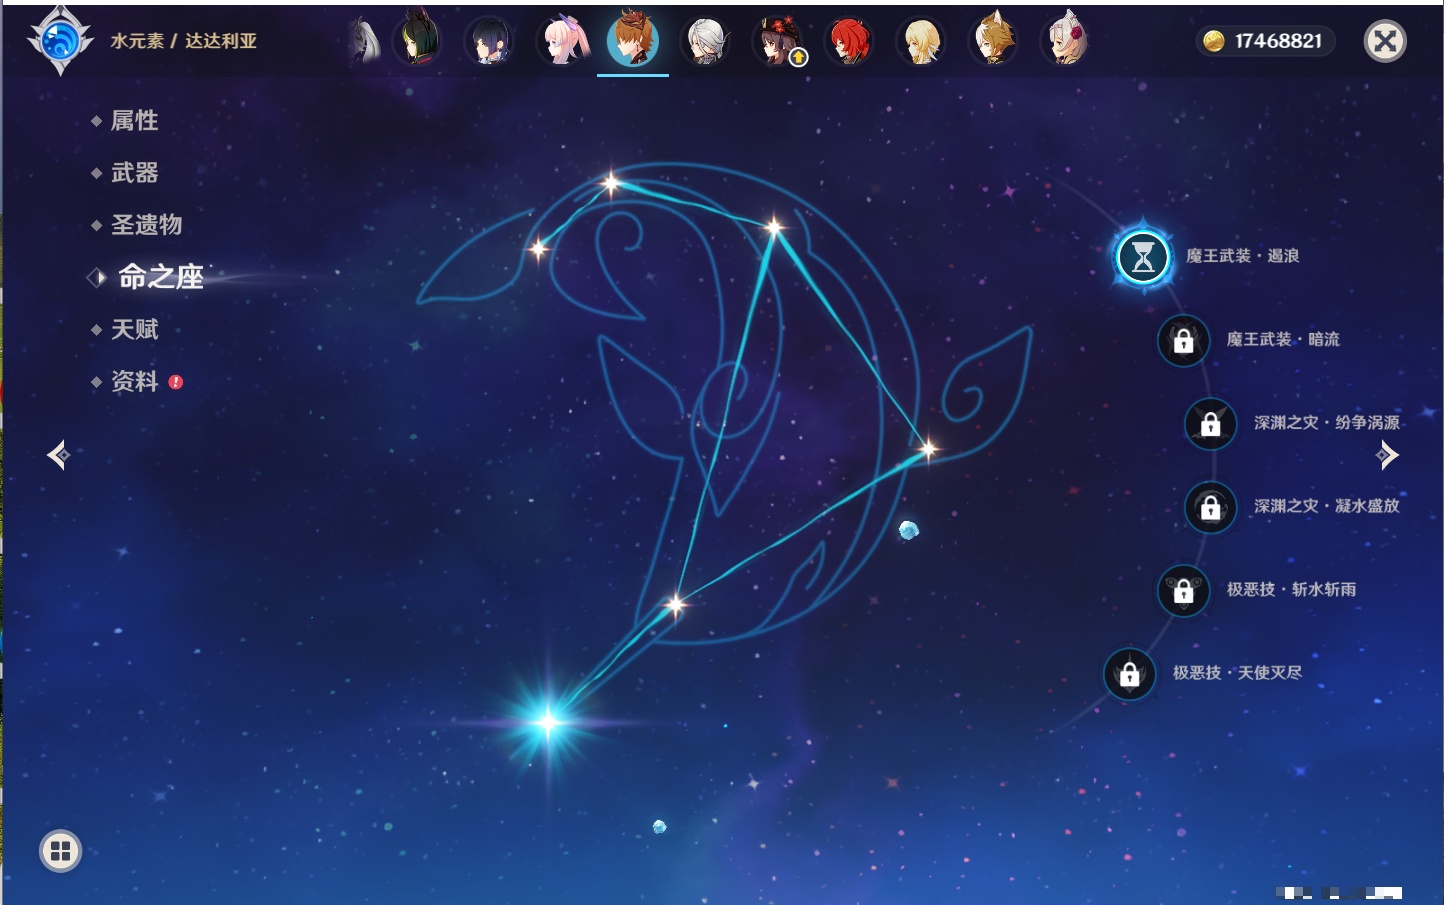Select the silver-grey haired character portrait
1444x905 pixels.
[x=706, y=41]
